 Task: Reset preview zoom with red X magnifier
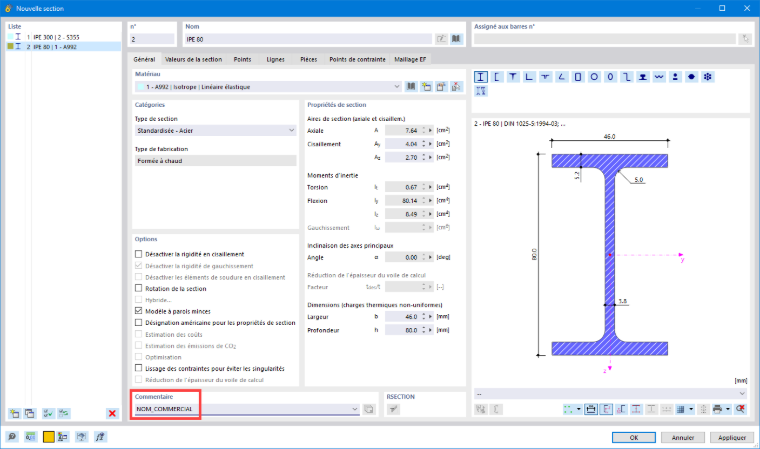click(x=740, y=409)
